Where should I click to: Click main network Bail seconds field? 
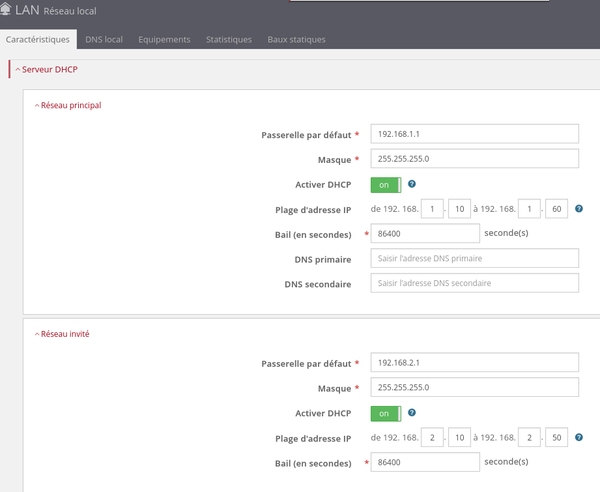coord(424,233)
